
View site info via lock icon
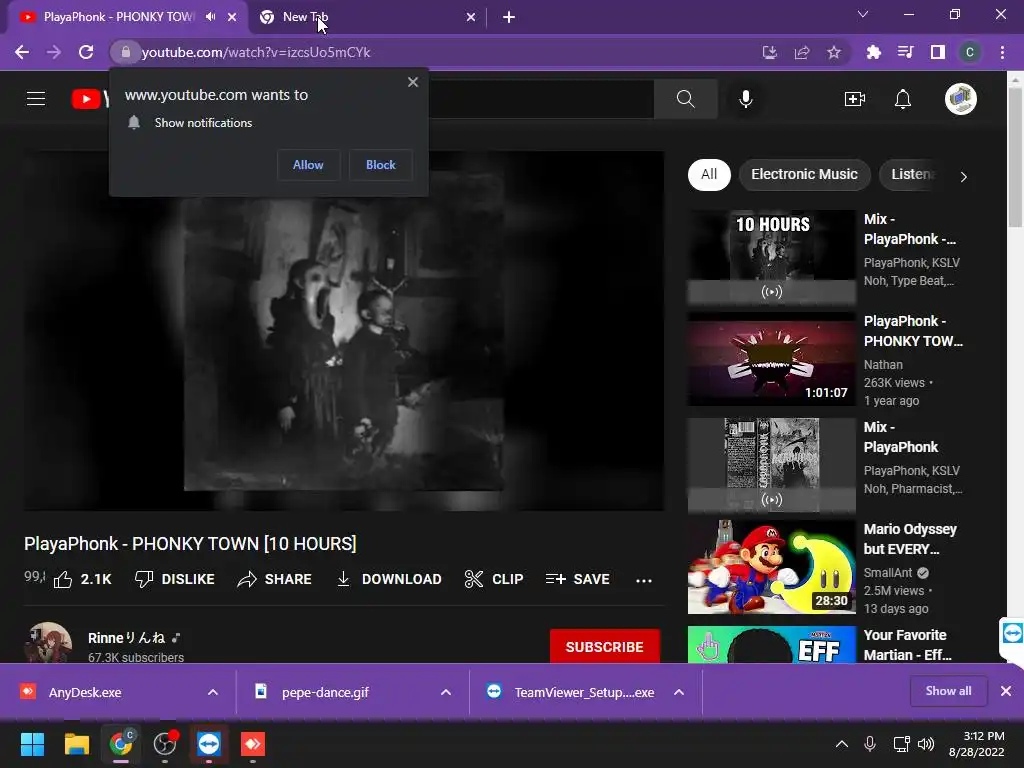pyautogui.click(x=126, y=52)
